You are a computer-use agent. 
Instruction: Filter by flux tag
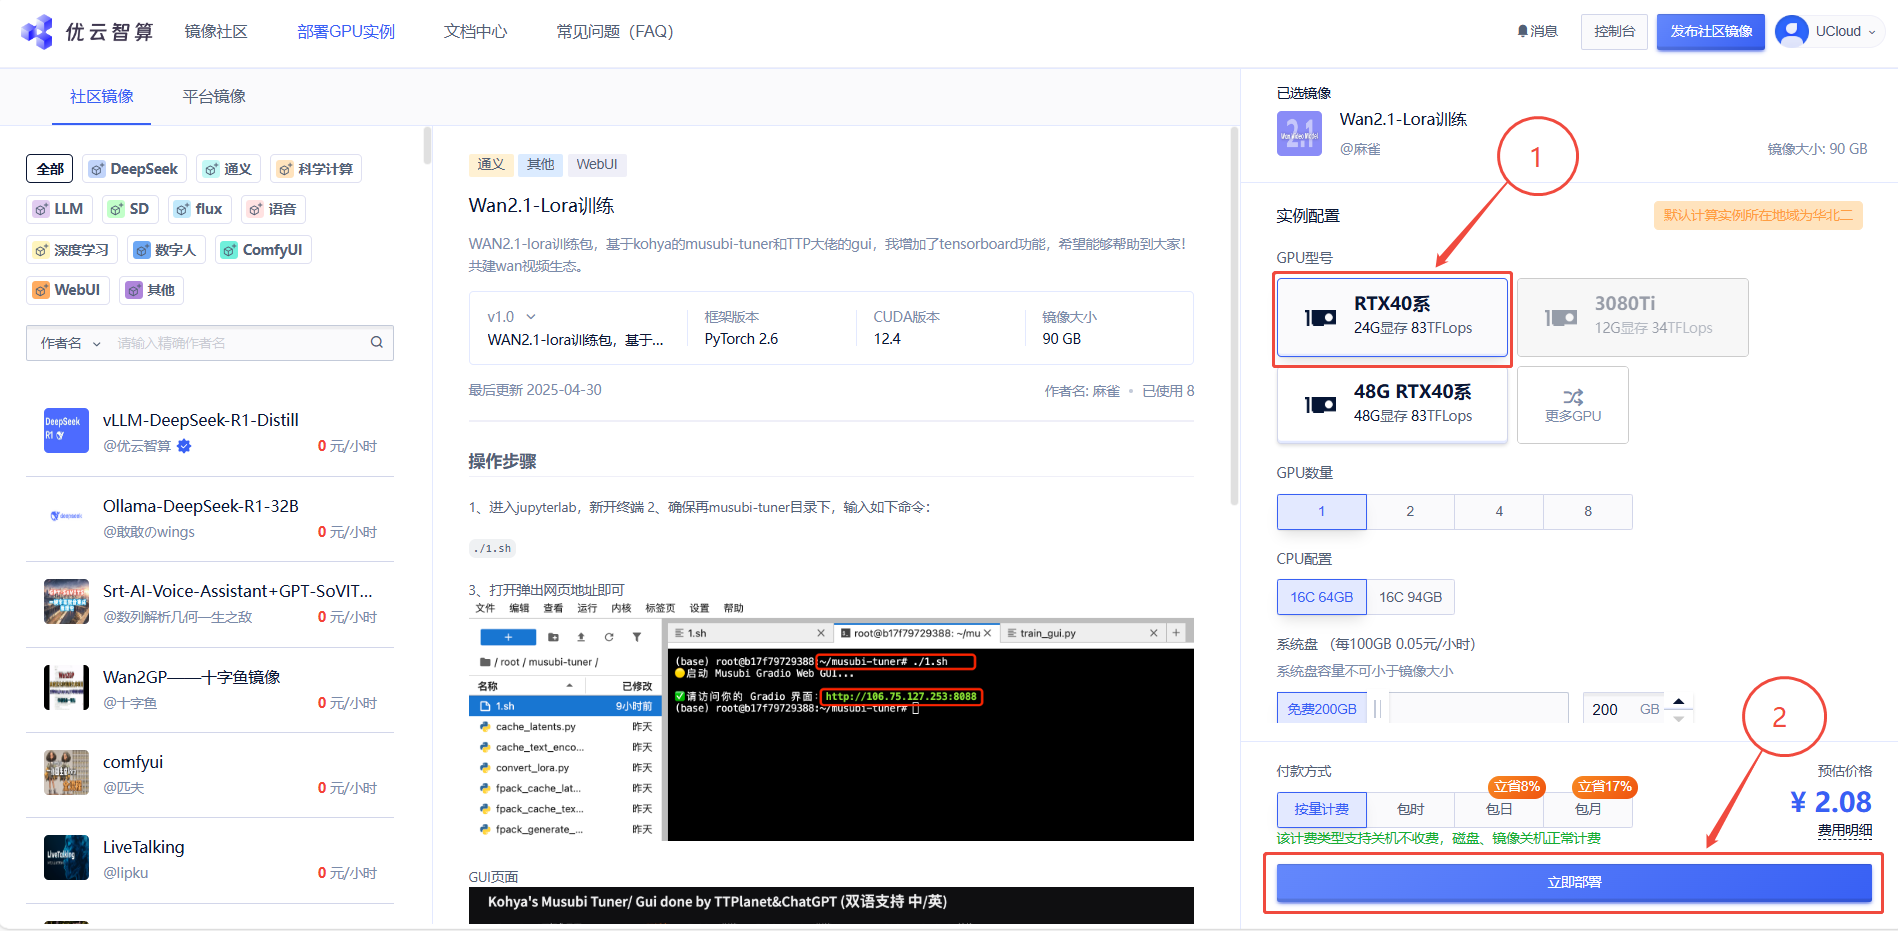coord(199,209)
